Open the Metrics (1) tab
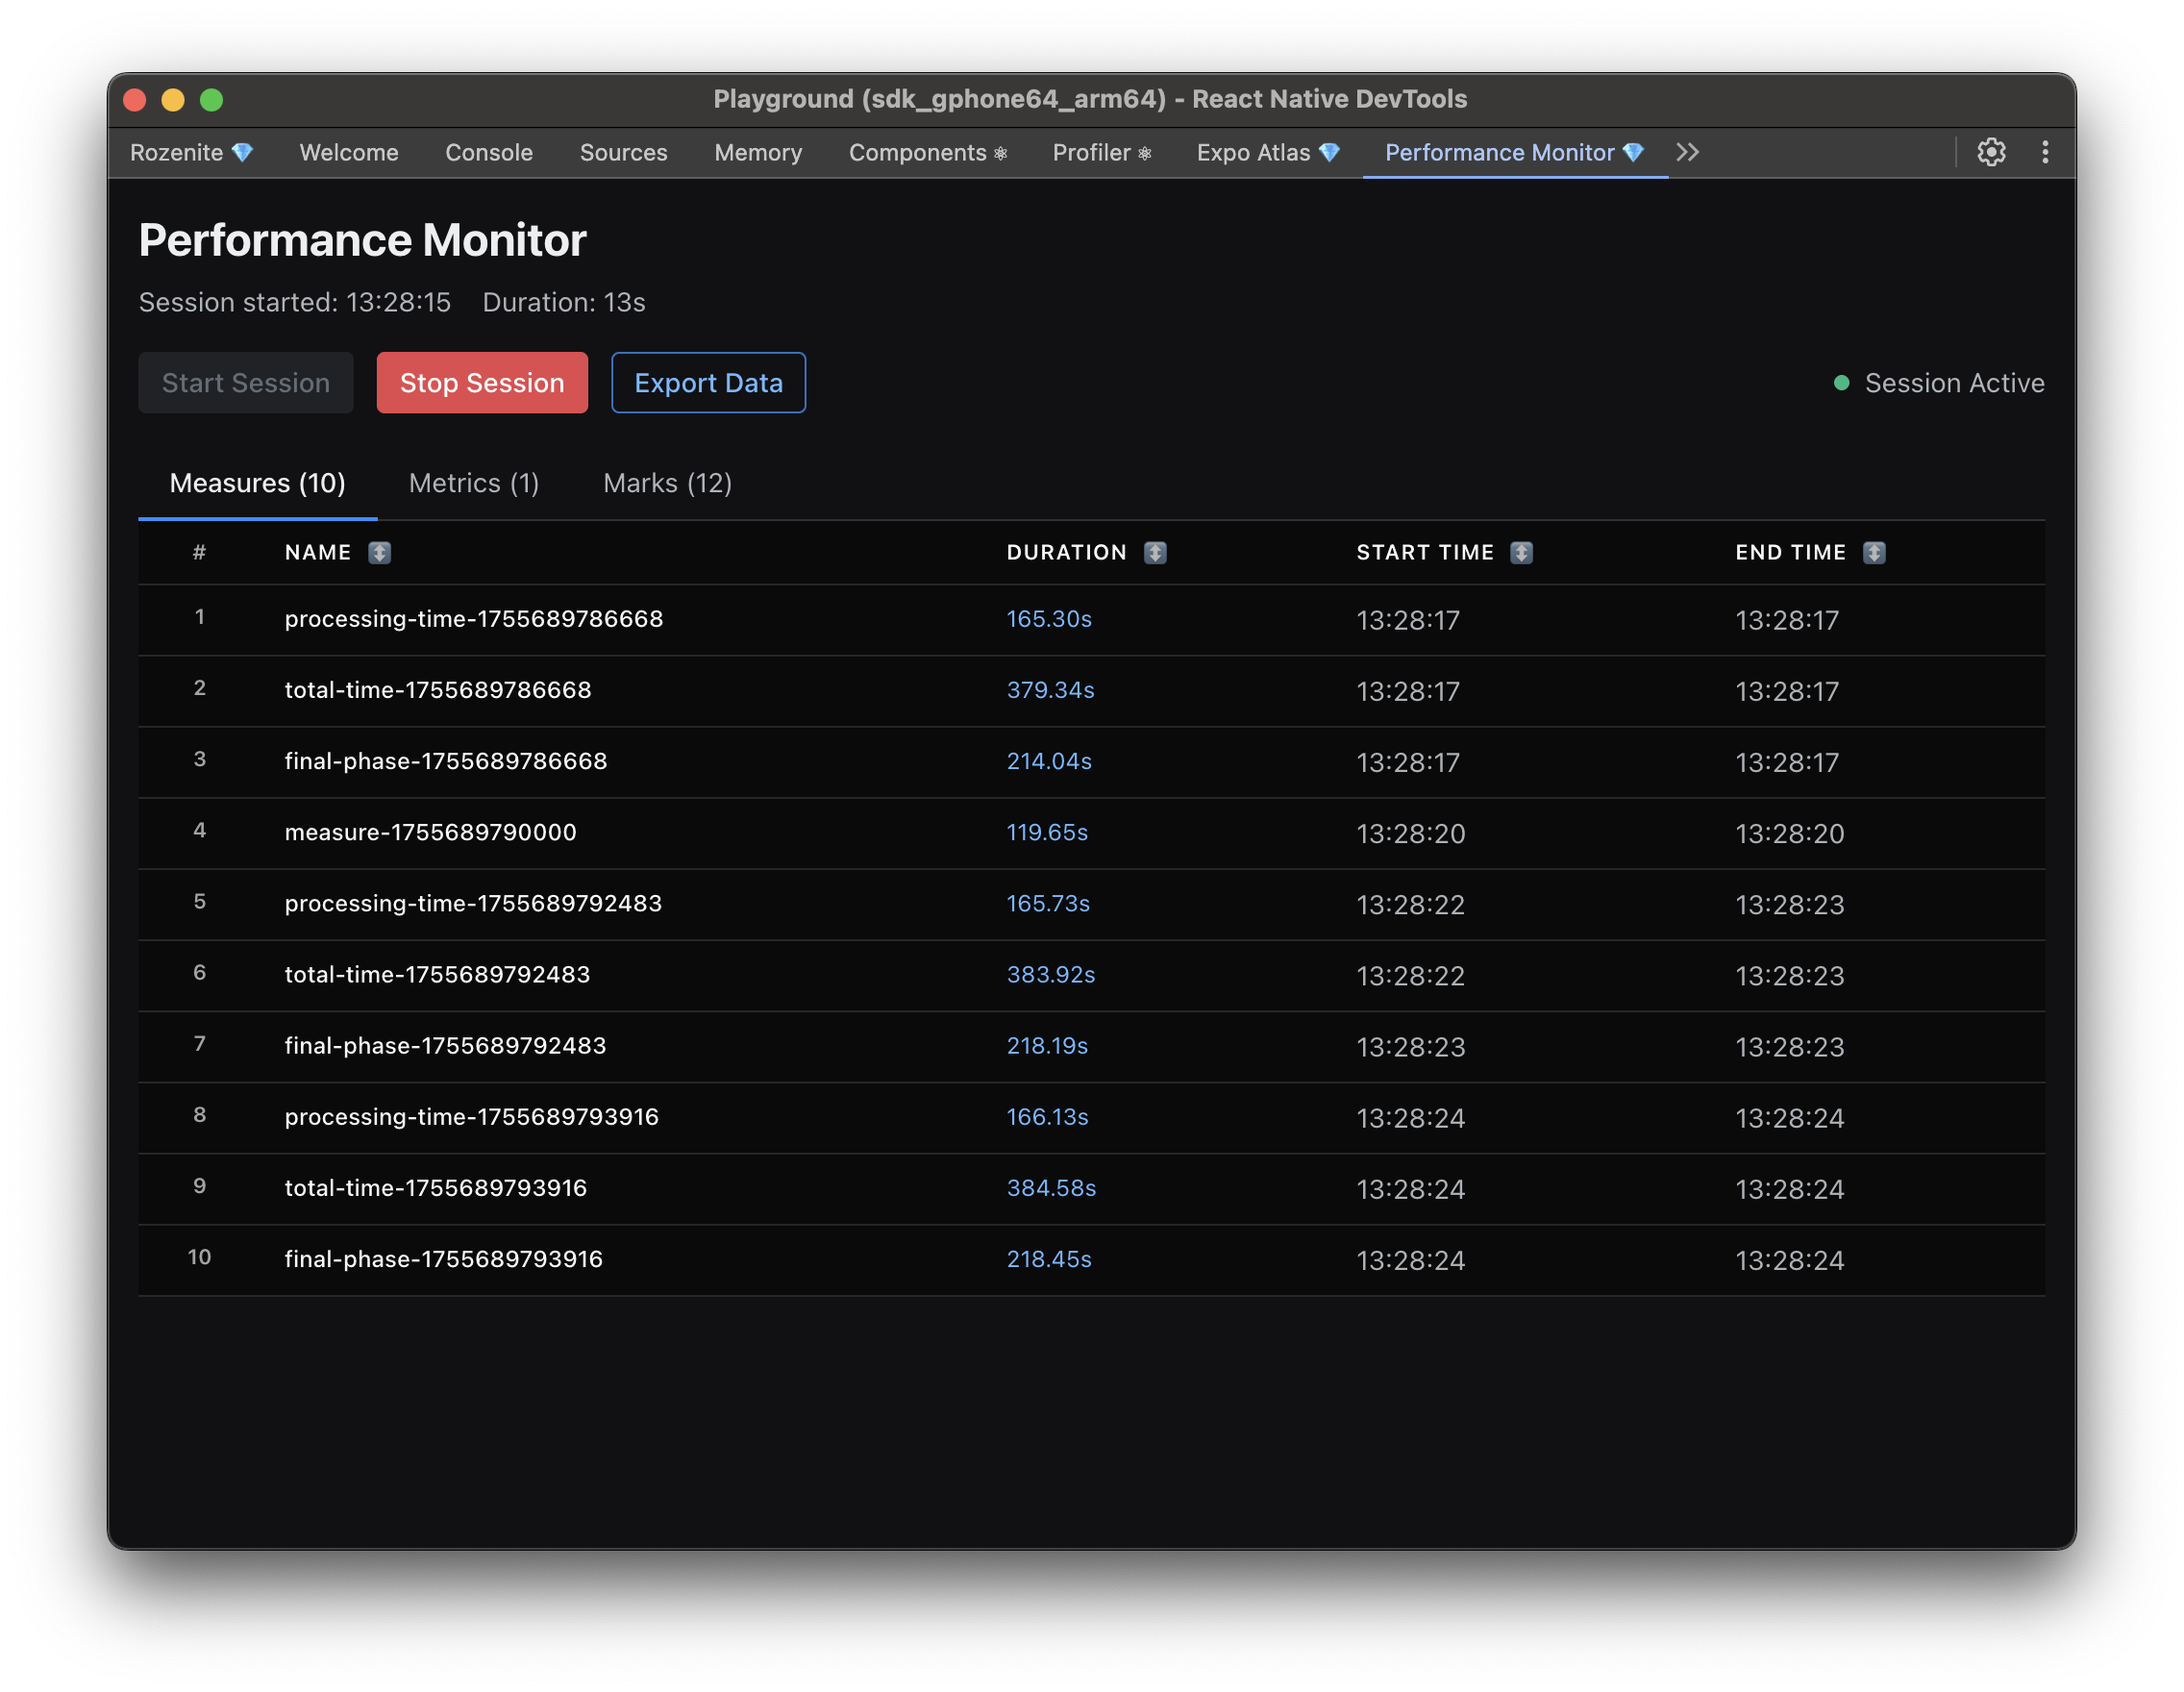 [473, 483]
